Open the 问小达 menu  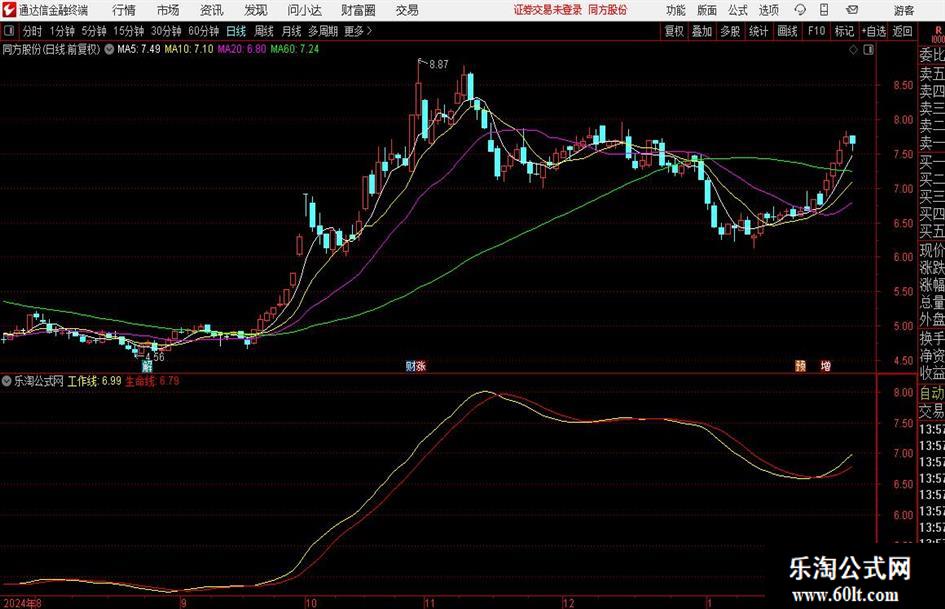tap(304, 10)
